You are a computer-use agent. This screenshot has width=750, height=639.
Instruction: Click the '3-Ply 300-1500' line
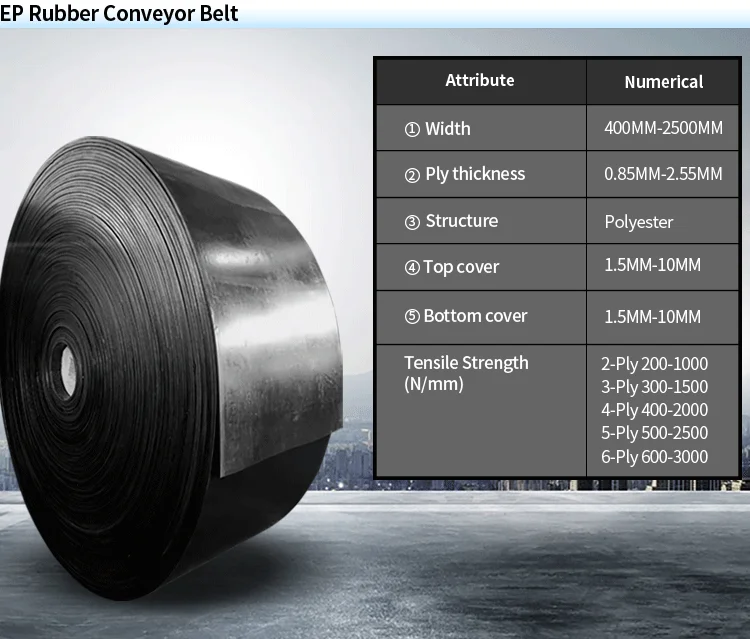click(x=654, y=387)
